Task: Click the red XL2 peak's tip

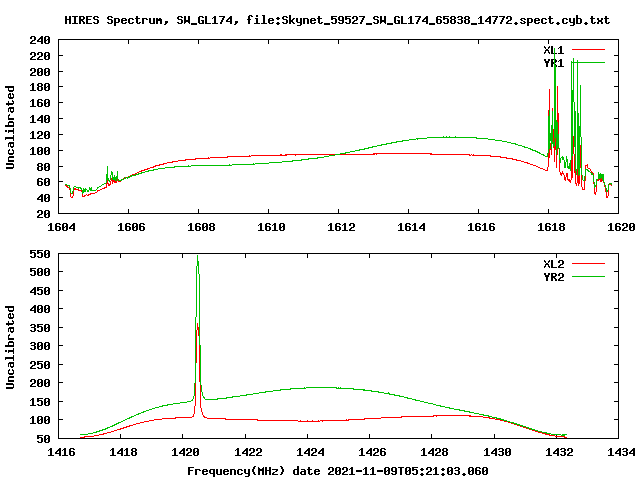Action: [x=198, y=325]
